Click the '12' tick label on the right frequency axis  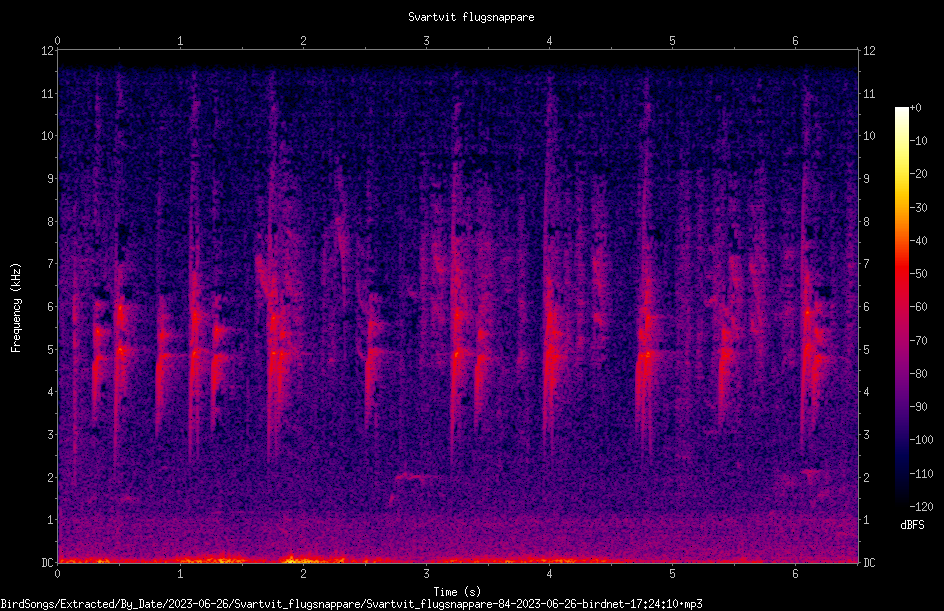869,51
